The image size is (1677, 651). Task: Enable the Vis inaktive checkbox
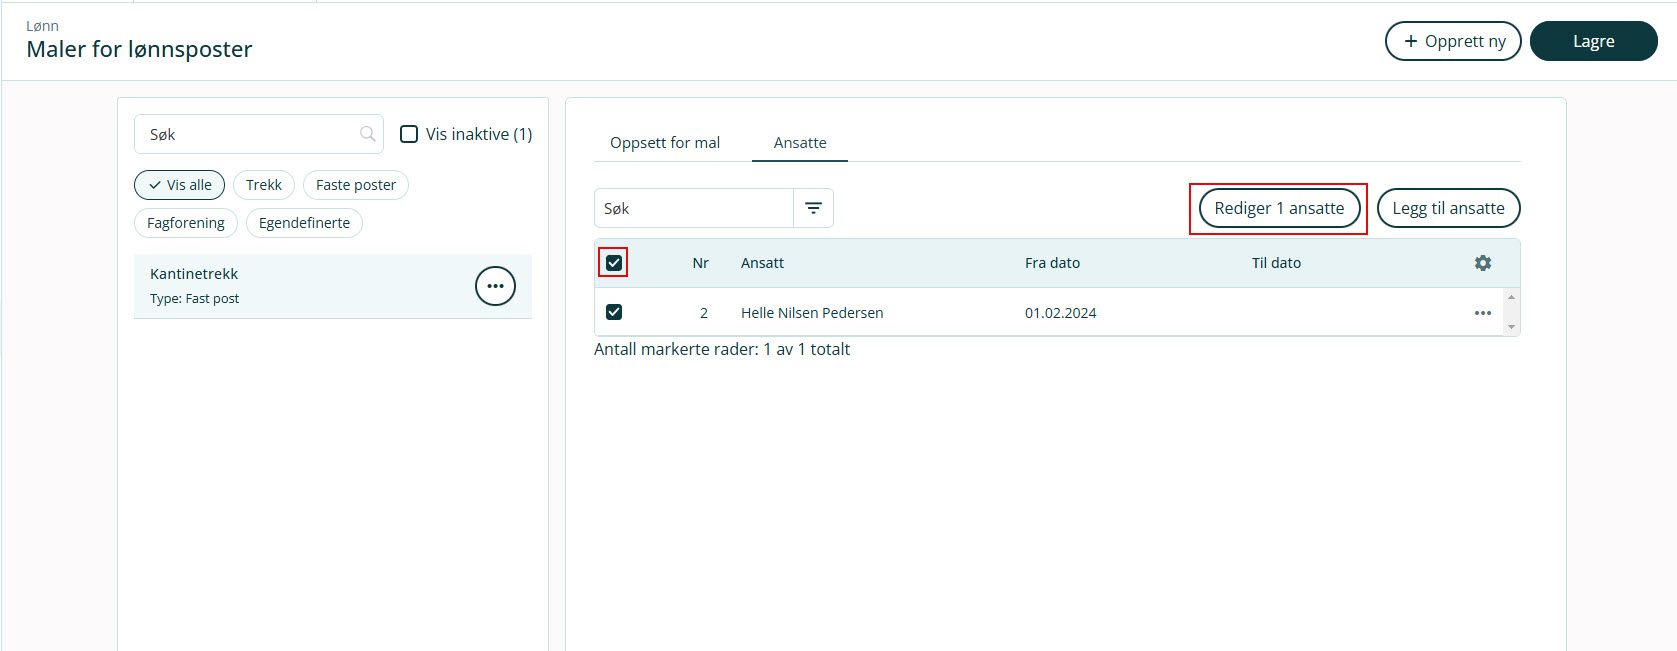tap(409, 134)
